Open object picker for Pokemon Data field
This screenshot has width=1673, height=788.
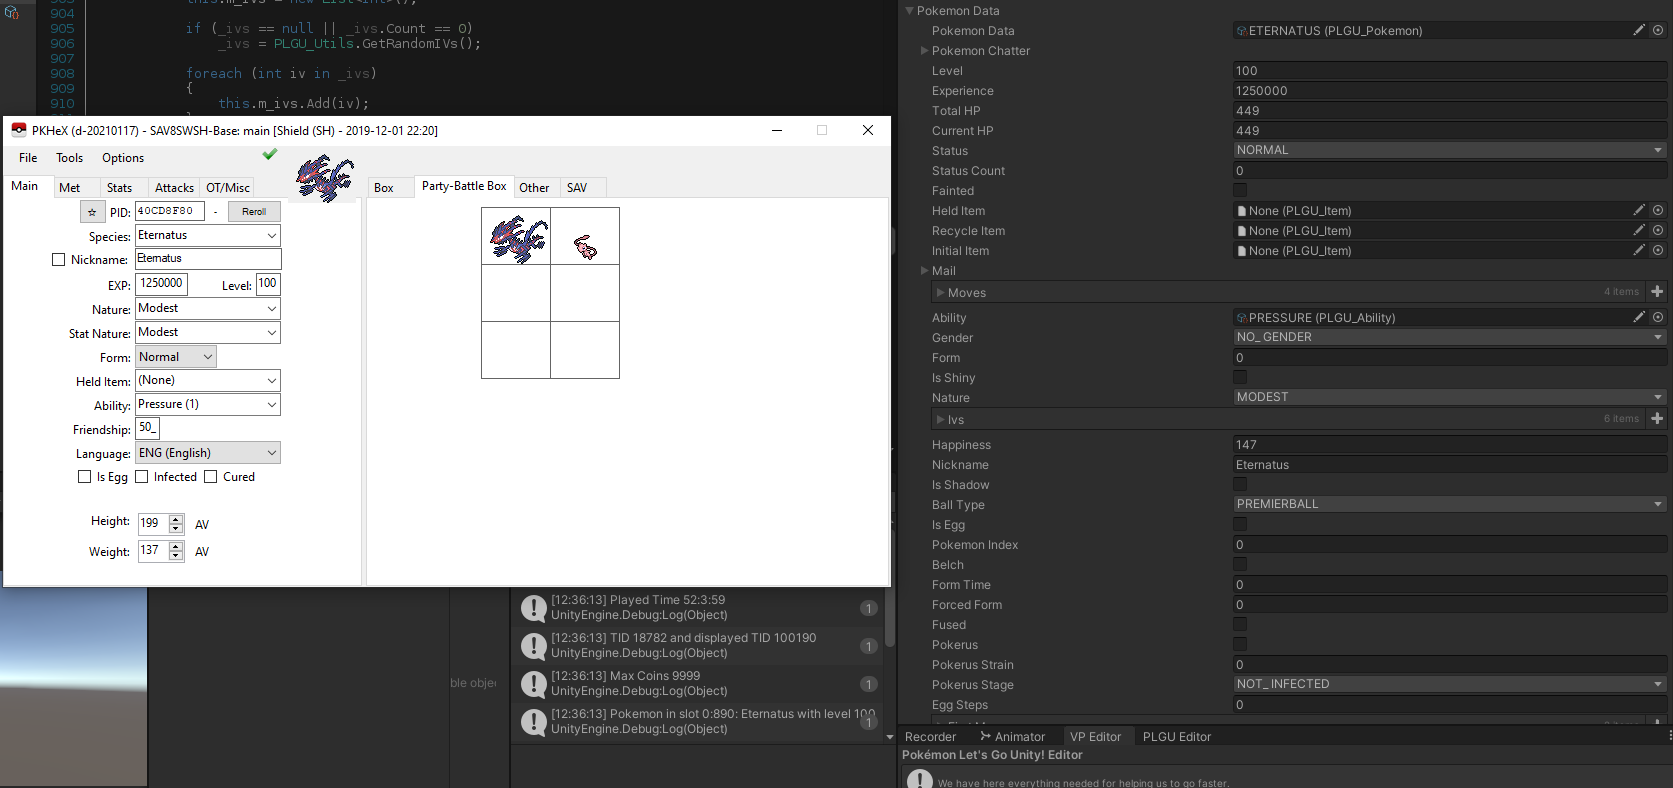pos(1658,30)
